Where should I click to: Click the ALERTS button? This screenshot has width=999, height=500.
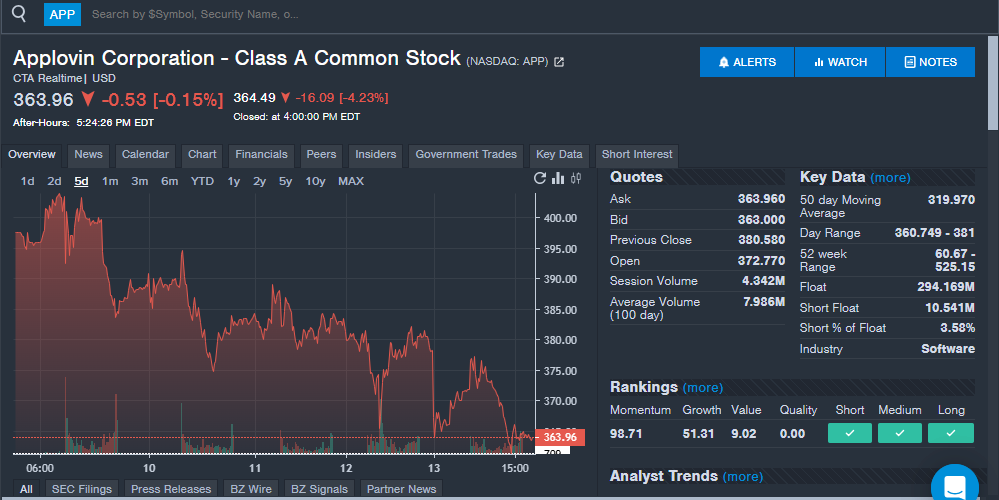(747, 62)
